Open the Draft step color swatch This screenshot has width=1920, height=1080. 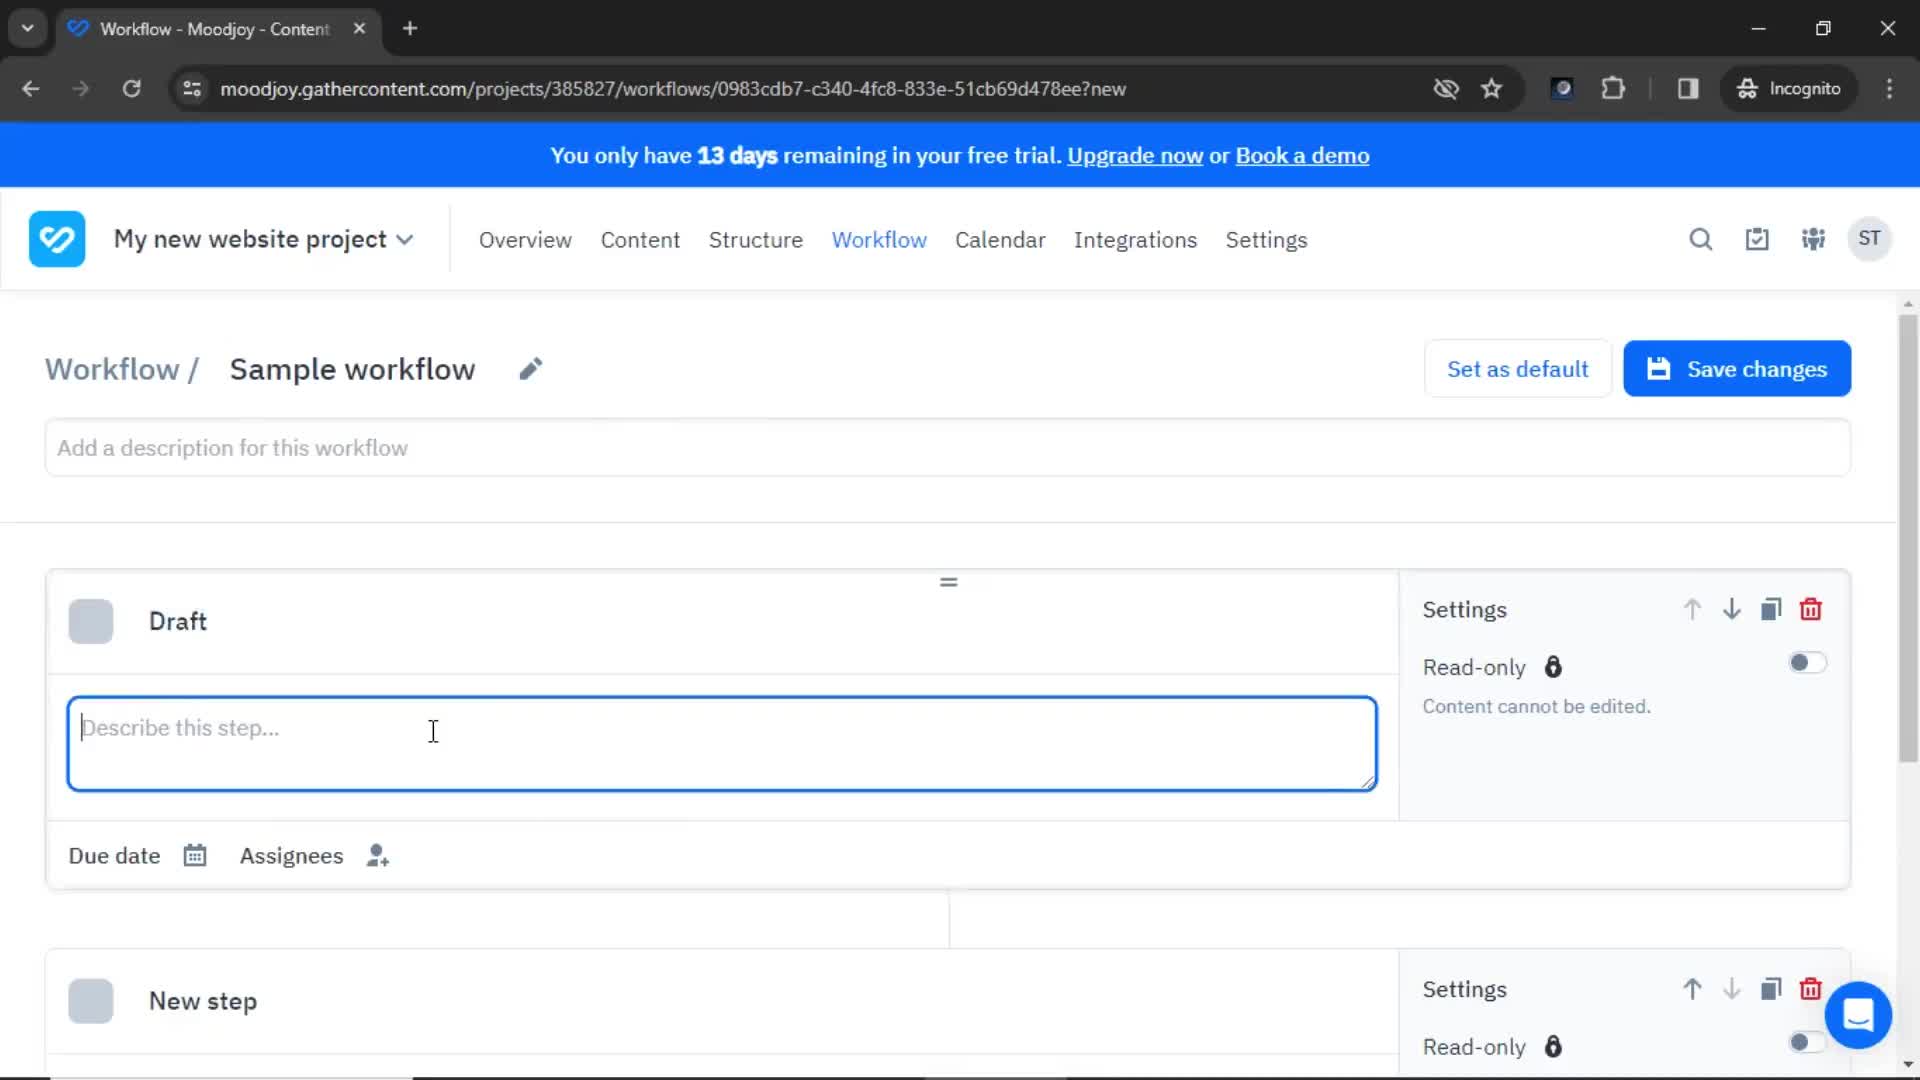pyautogui.click(x=91, y=621)
